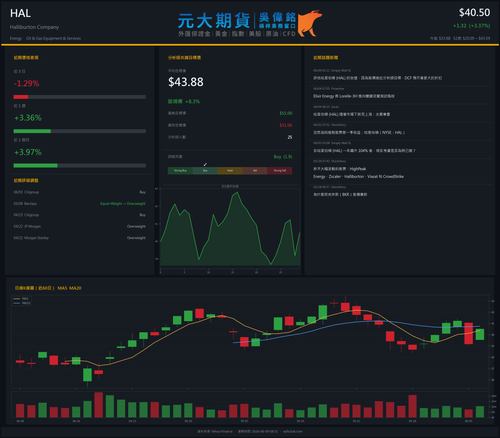Click the Morgan Stanley Overweight rating row
This screenshot has width=500, height=438.
point(79,238)
